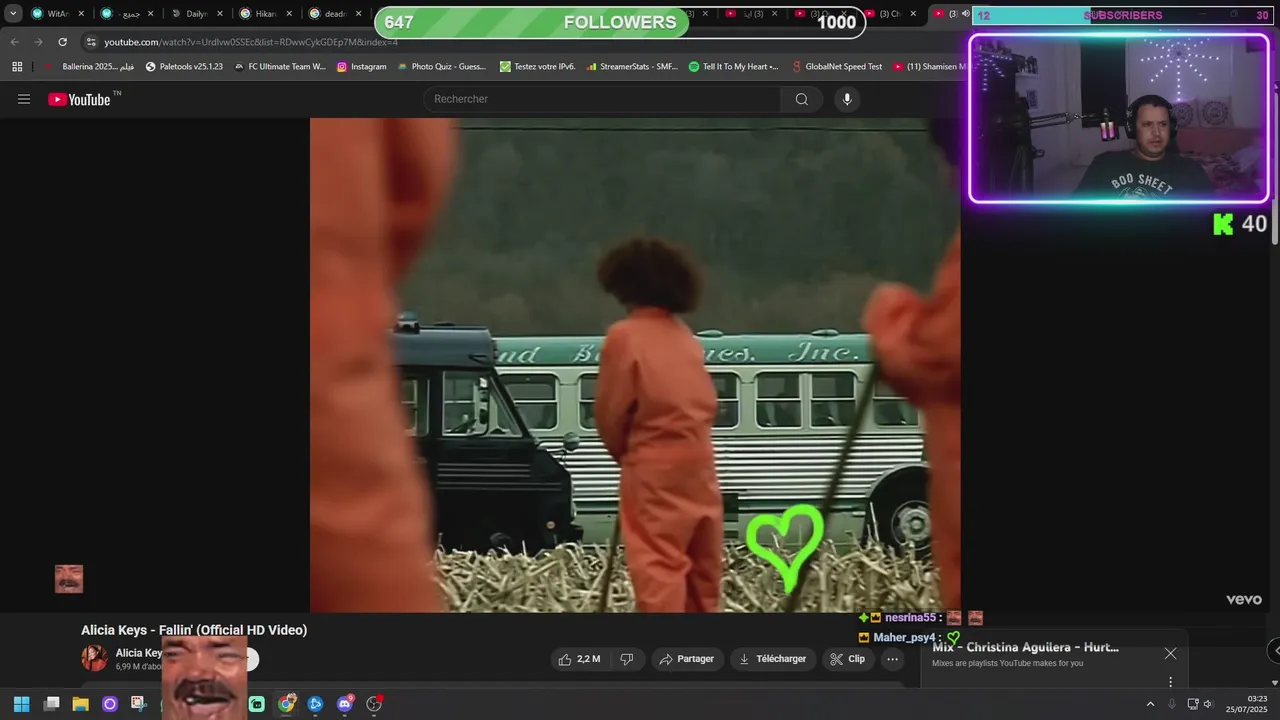Open the Tell It To My Heart bookmark

733,67
